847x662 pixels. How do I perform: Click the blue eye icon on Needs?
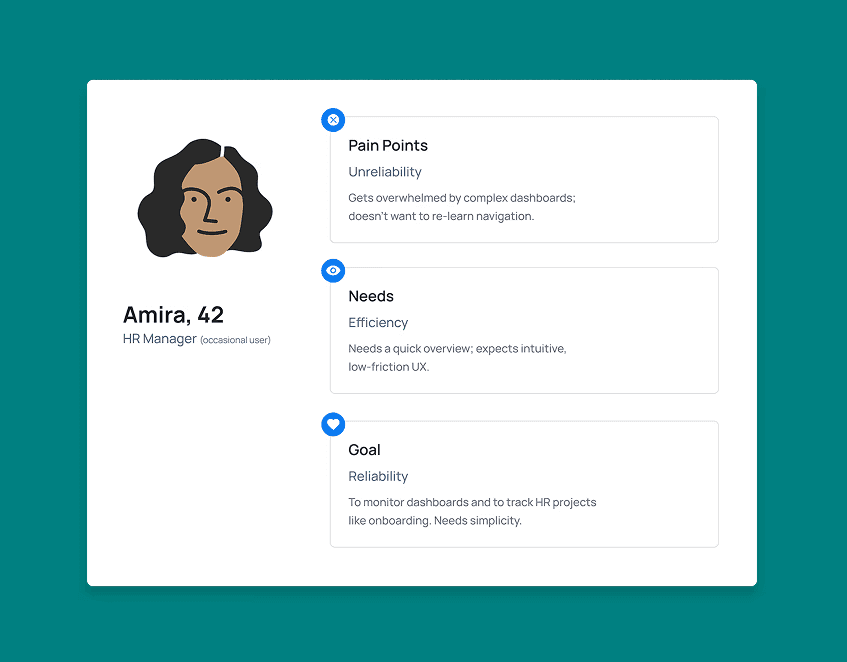click(333, 271)
